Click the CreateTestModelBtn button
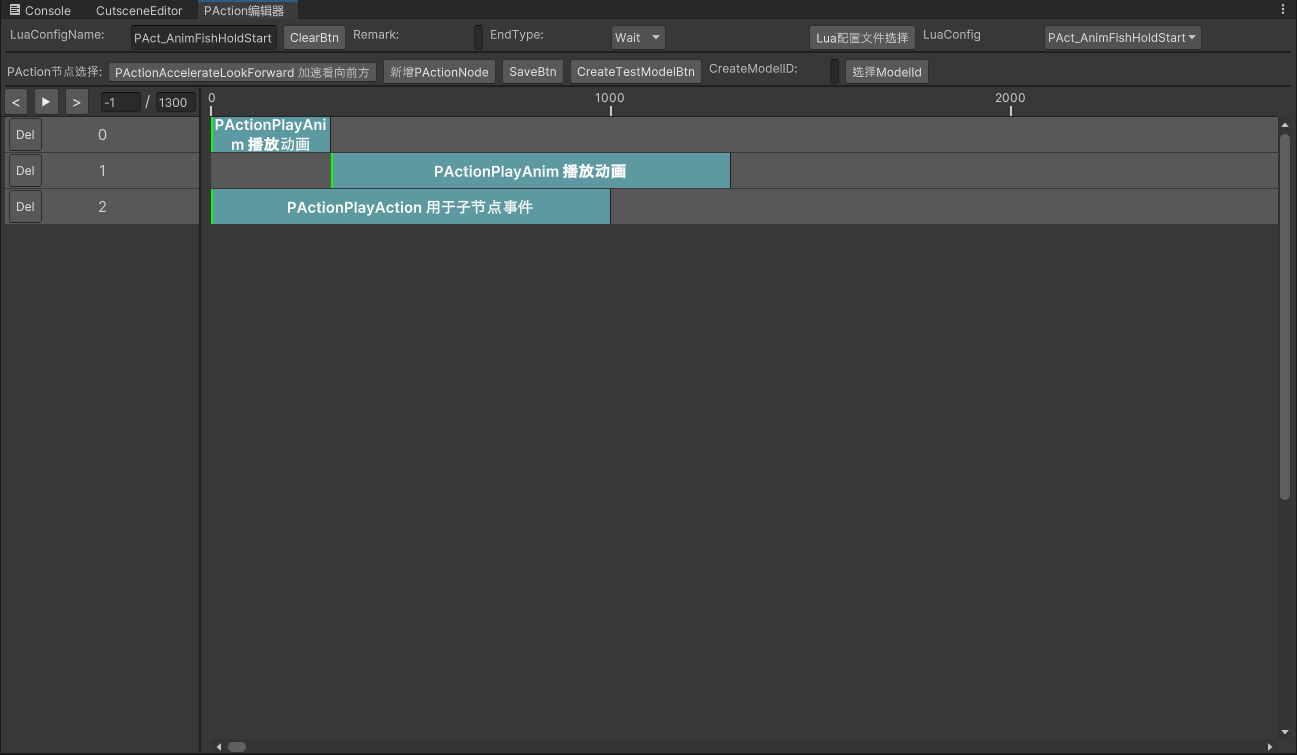 [x=635, y=72]
